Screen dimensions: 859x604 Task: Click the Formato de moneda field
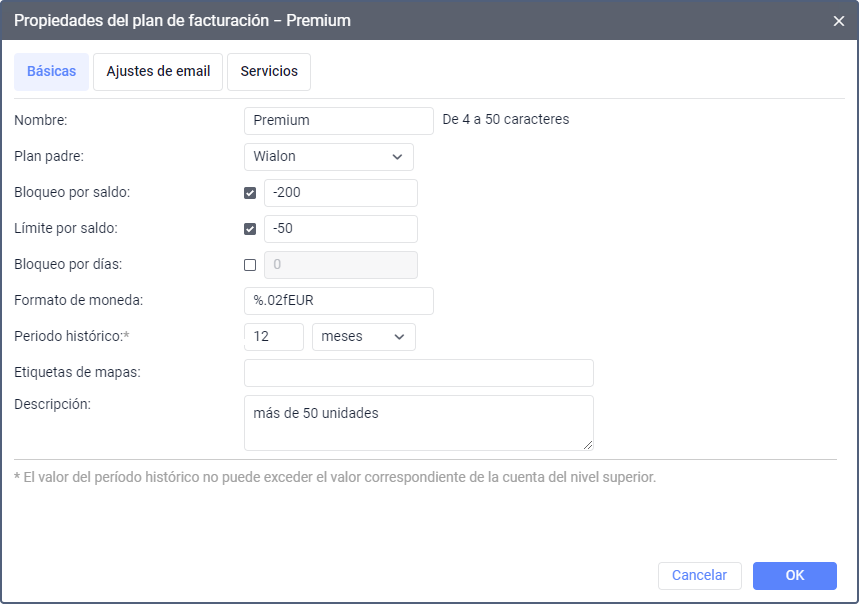click(x=338, y=301)
